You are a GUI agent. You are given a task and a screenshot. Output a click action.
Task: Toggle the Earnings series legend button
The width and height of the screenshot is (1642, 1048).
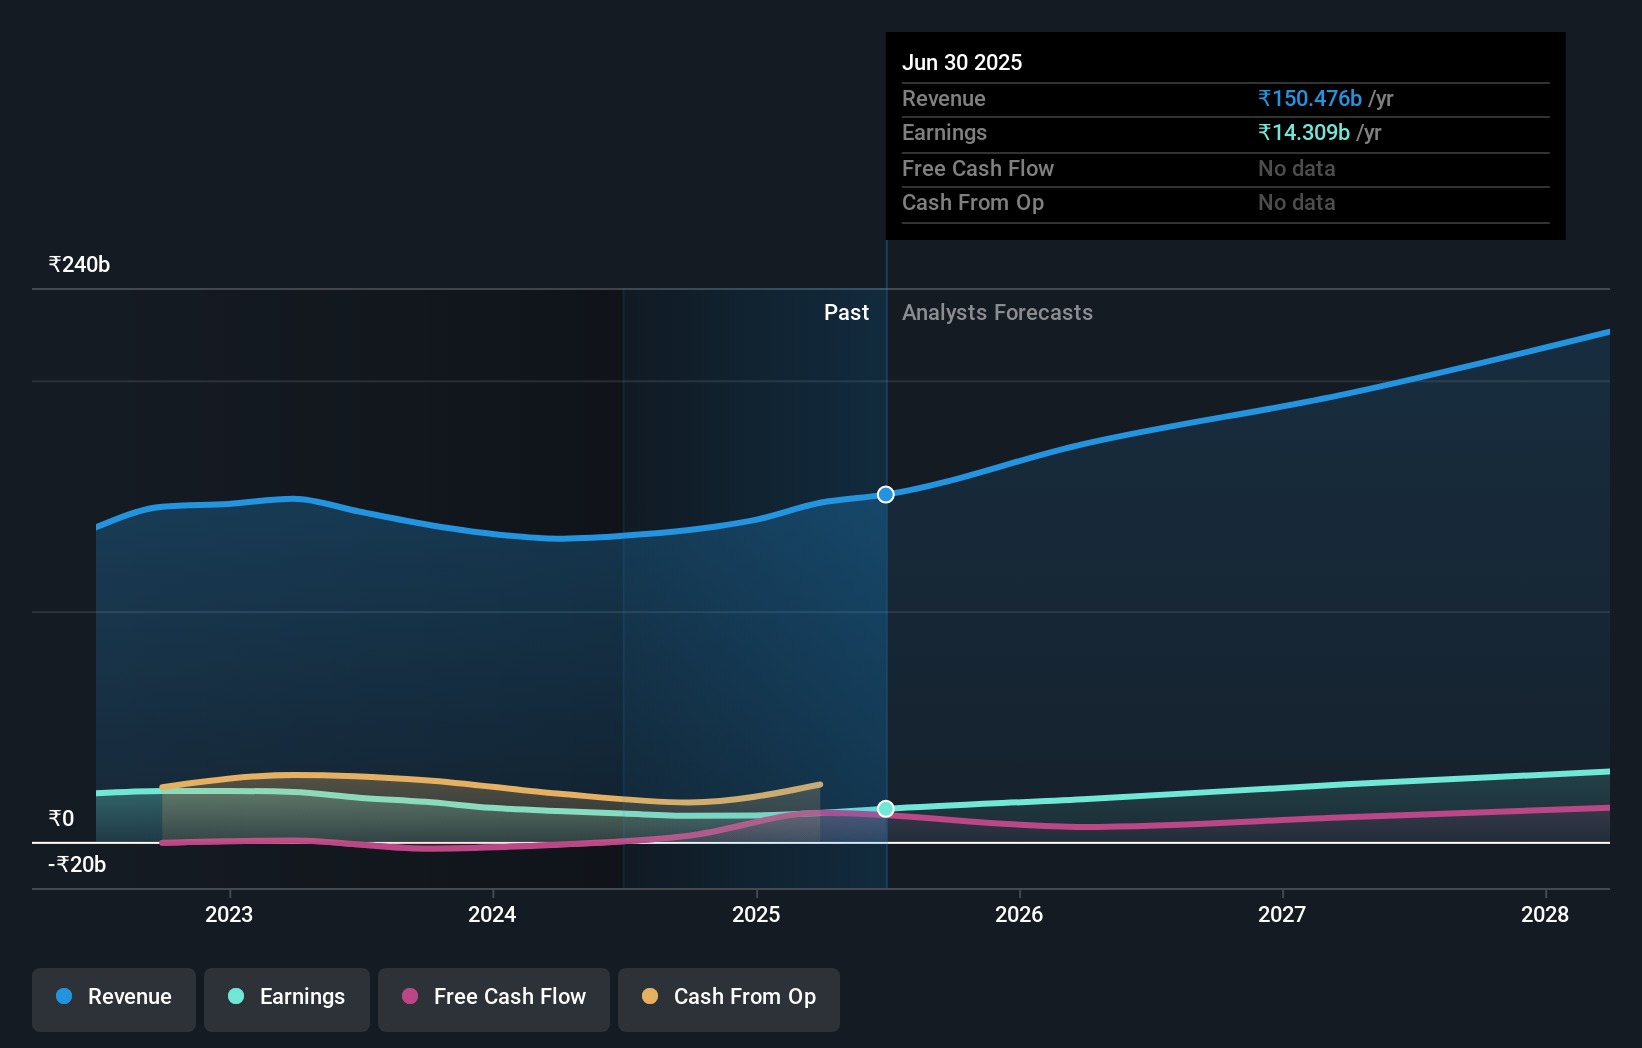(287, 999)
